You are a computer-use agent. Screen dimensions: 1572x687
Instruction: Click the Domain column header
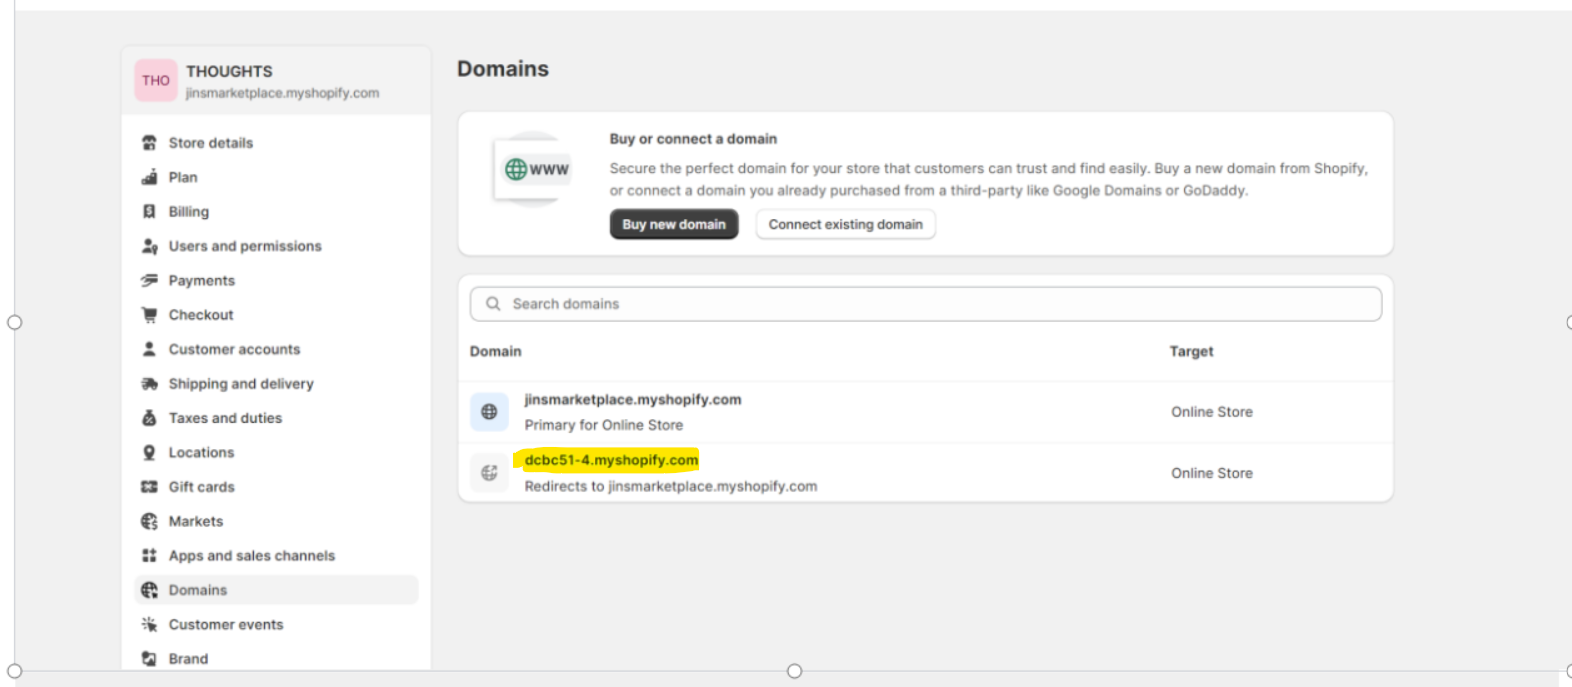tap(496, 351)
